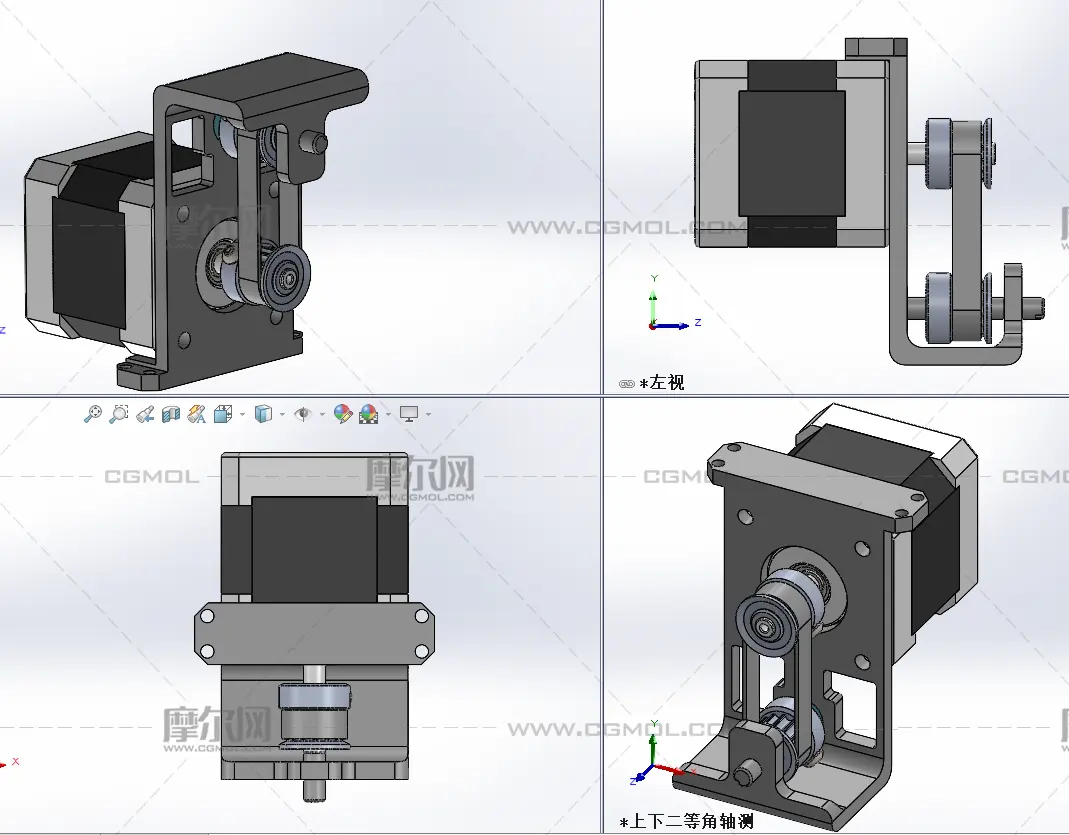Click the Zoom to Fit magnifier icon
The image size is (1069, 835).
93,413
